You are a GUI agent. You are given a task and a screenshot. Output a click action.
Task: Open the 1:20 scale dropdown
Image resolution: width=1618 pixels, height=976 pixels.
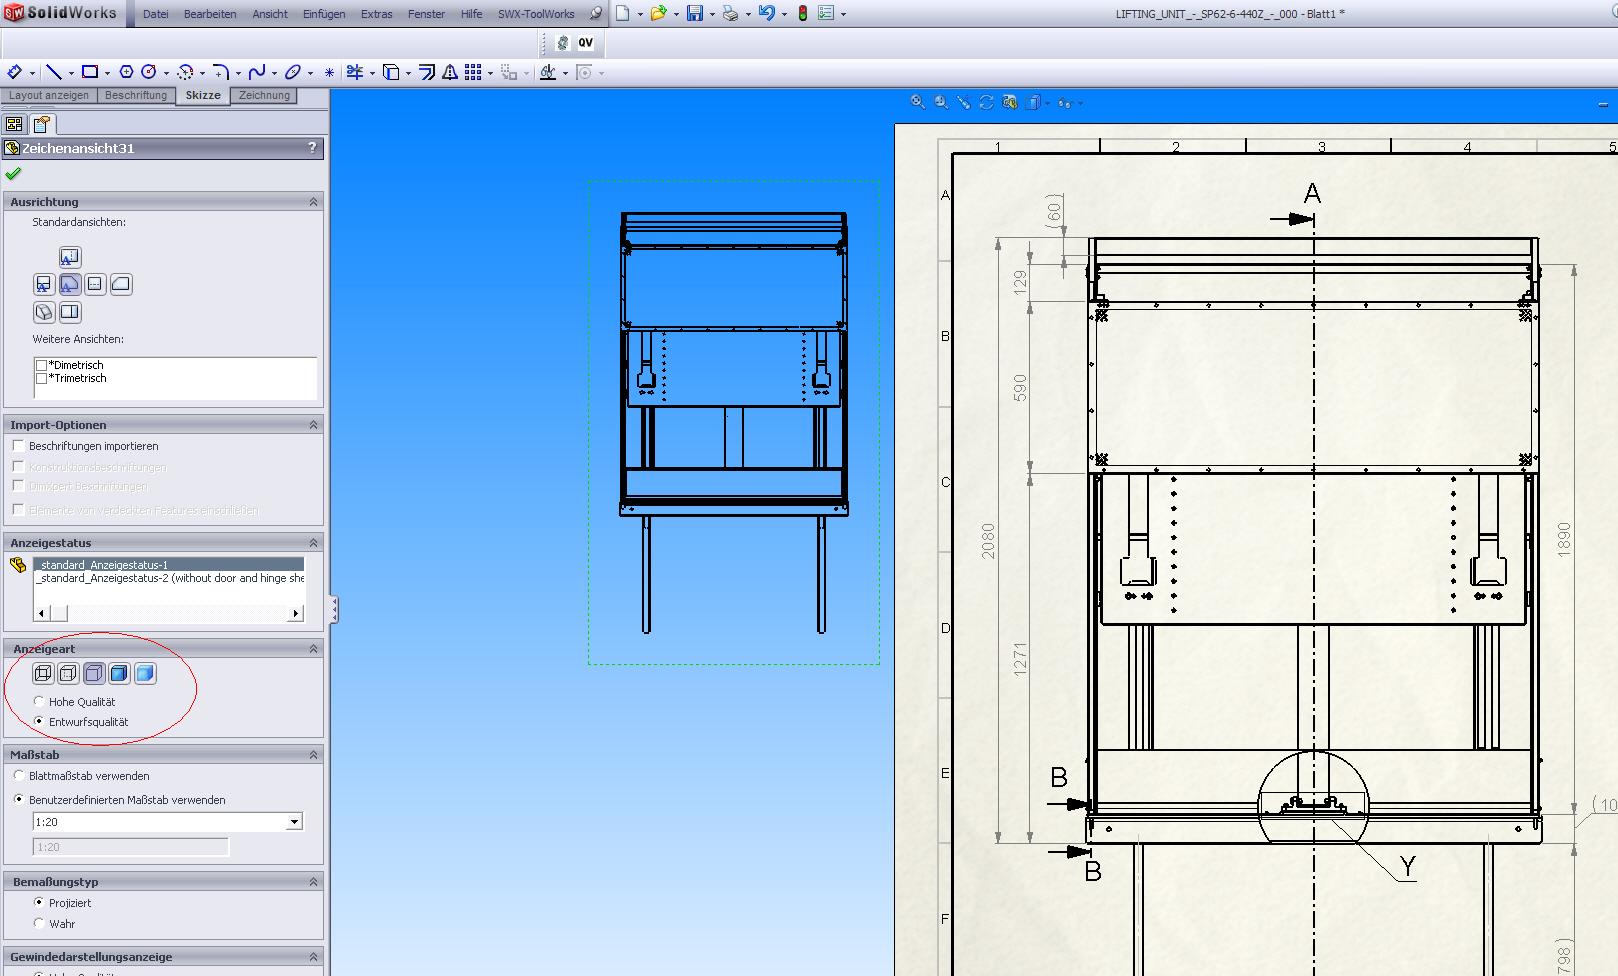coord(294,822)
